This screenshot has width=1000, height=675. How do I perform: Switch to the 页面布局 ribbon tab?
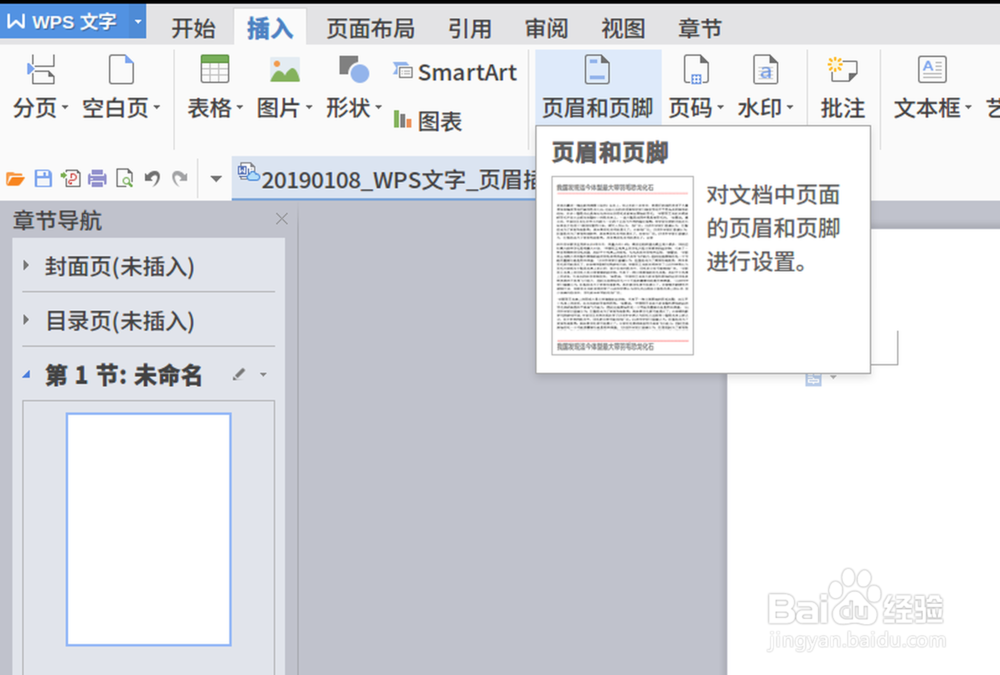(370, 27)
